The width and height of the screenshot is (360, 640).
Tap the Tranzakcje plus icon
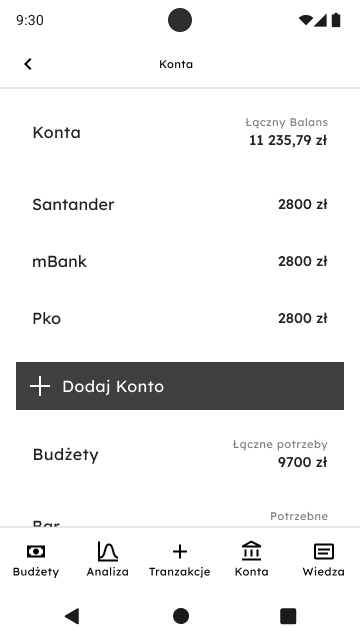[180, 551]
